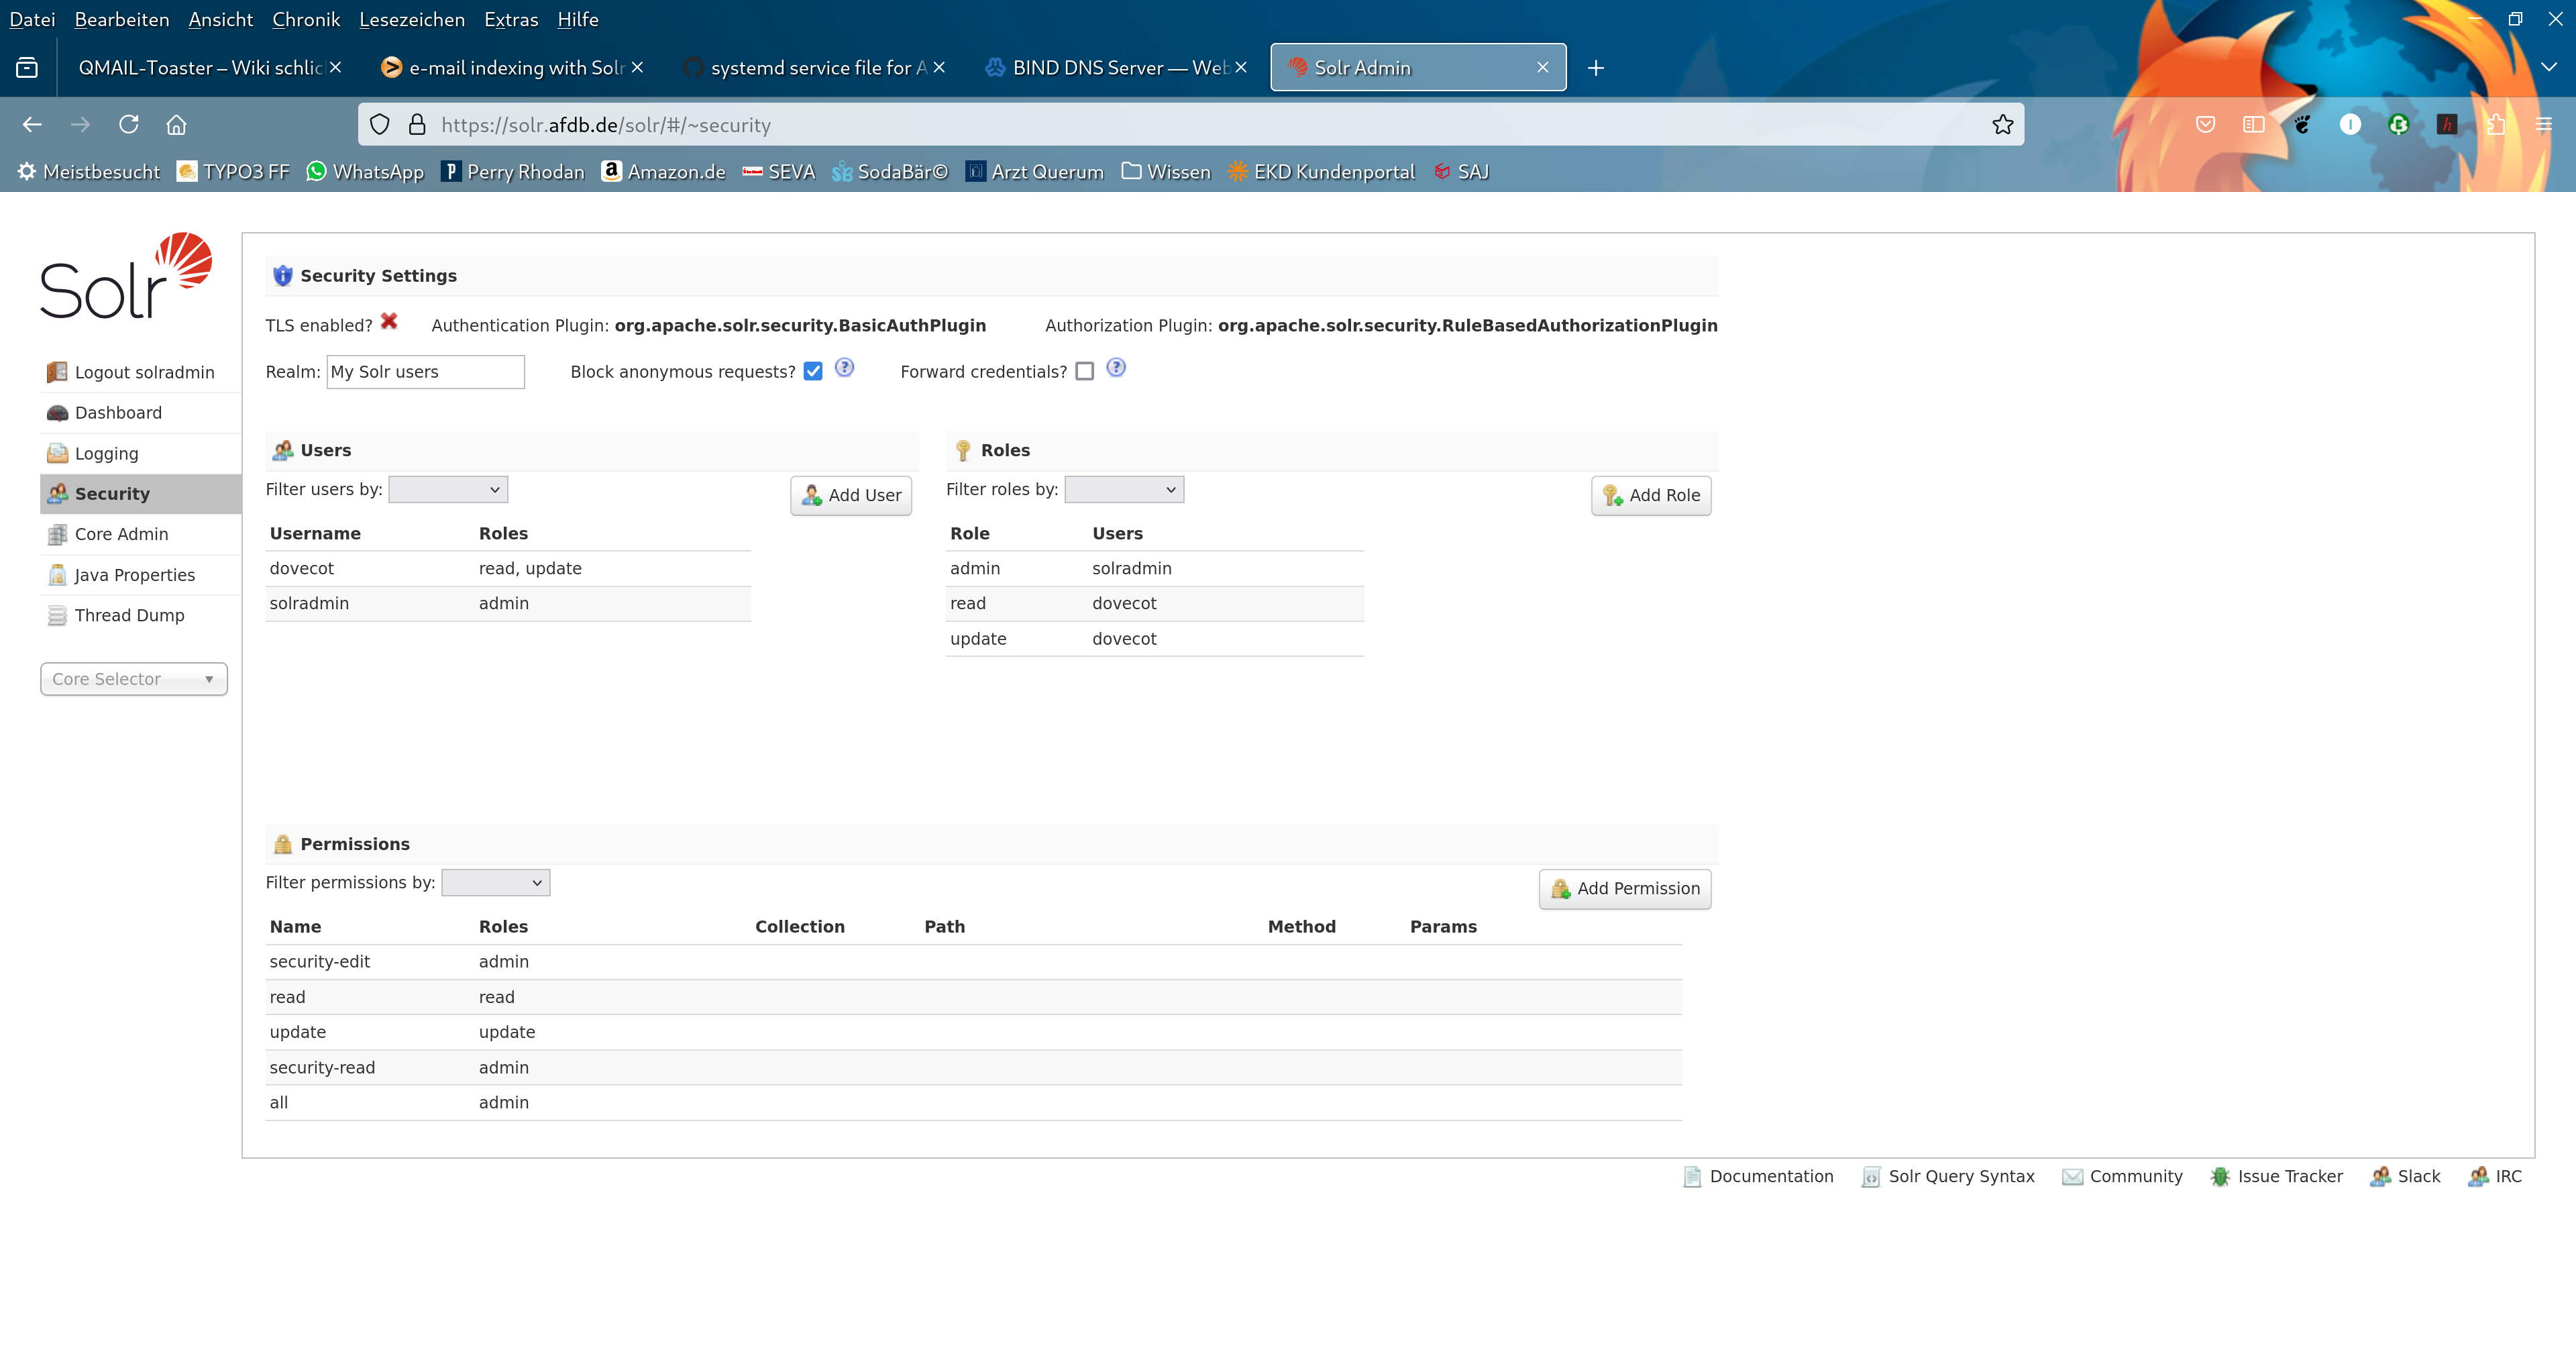Open the Logging page via its icon

click(57, 453)
